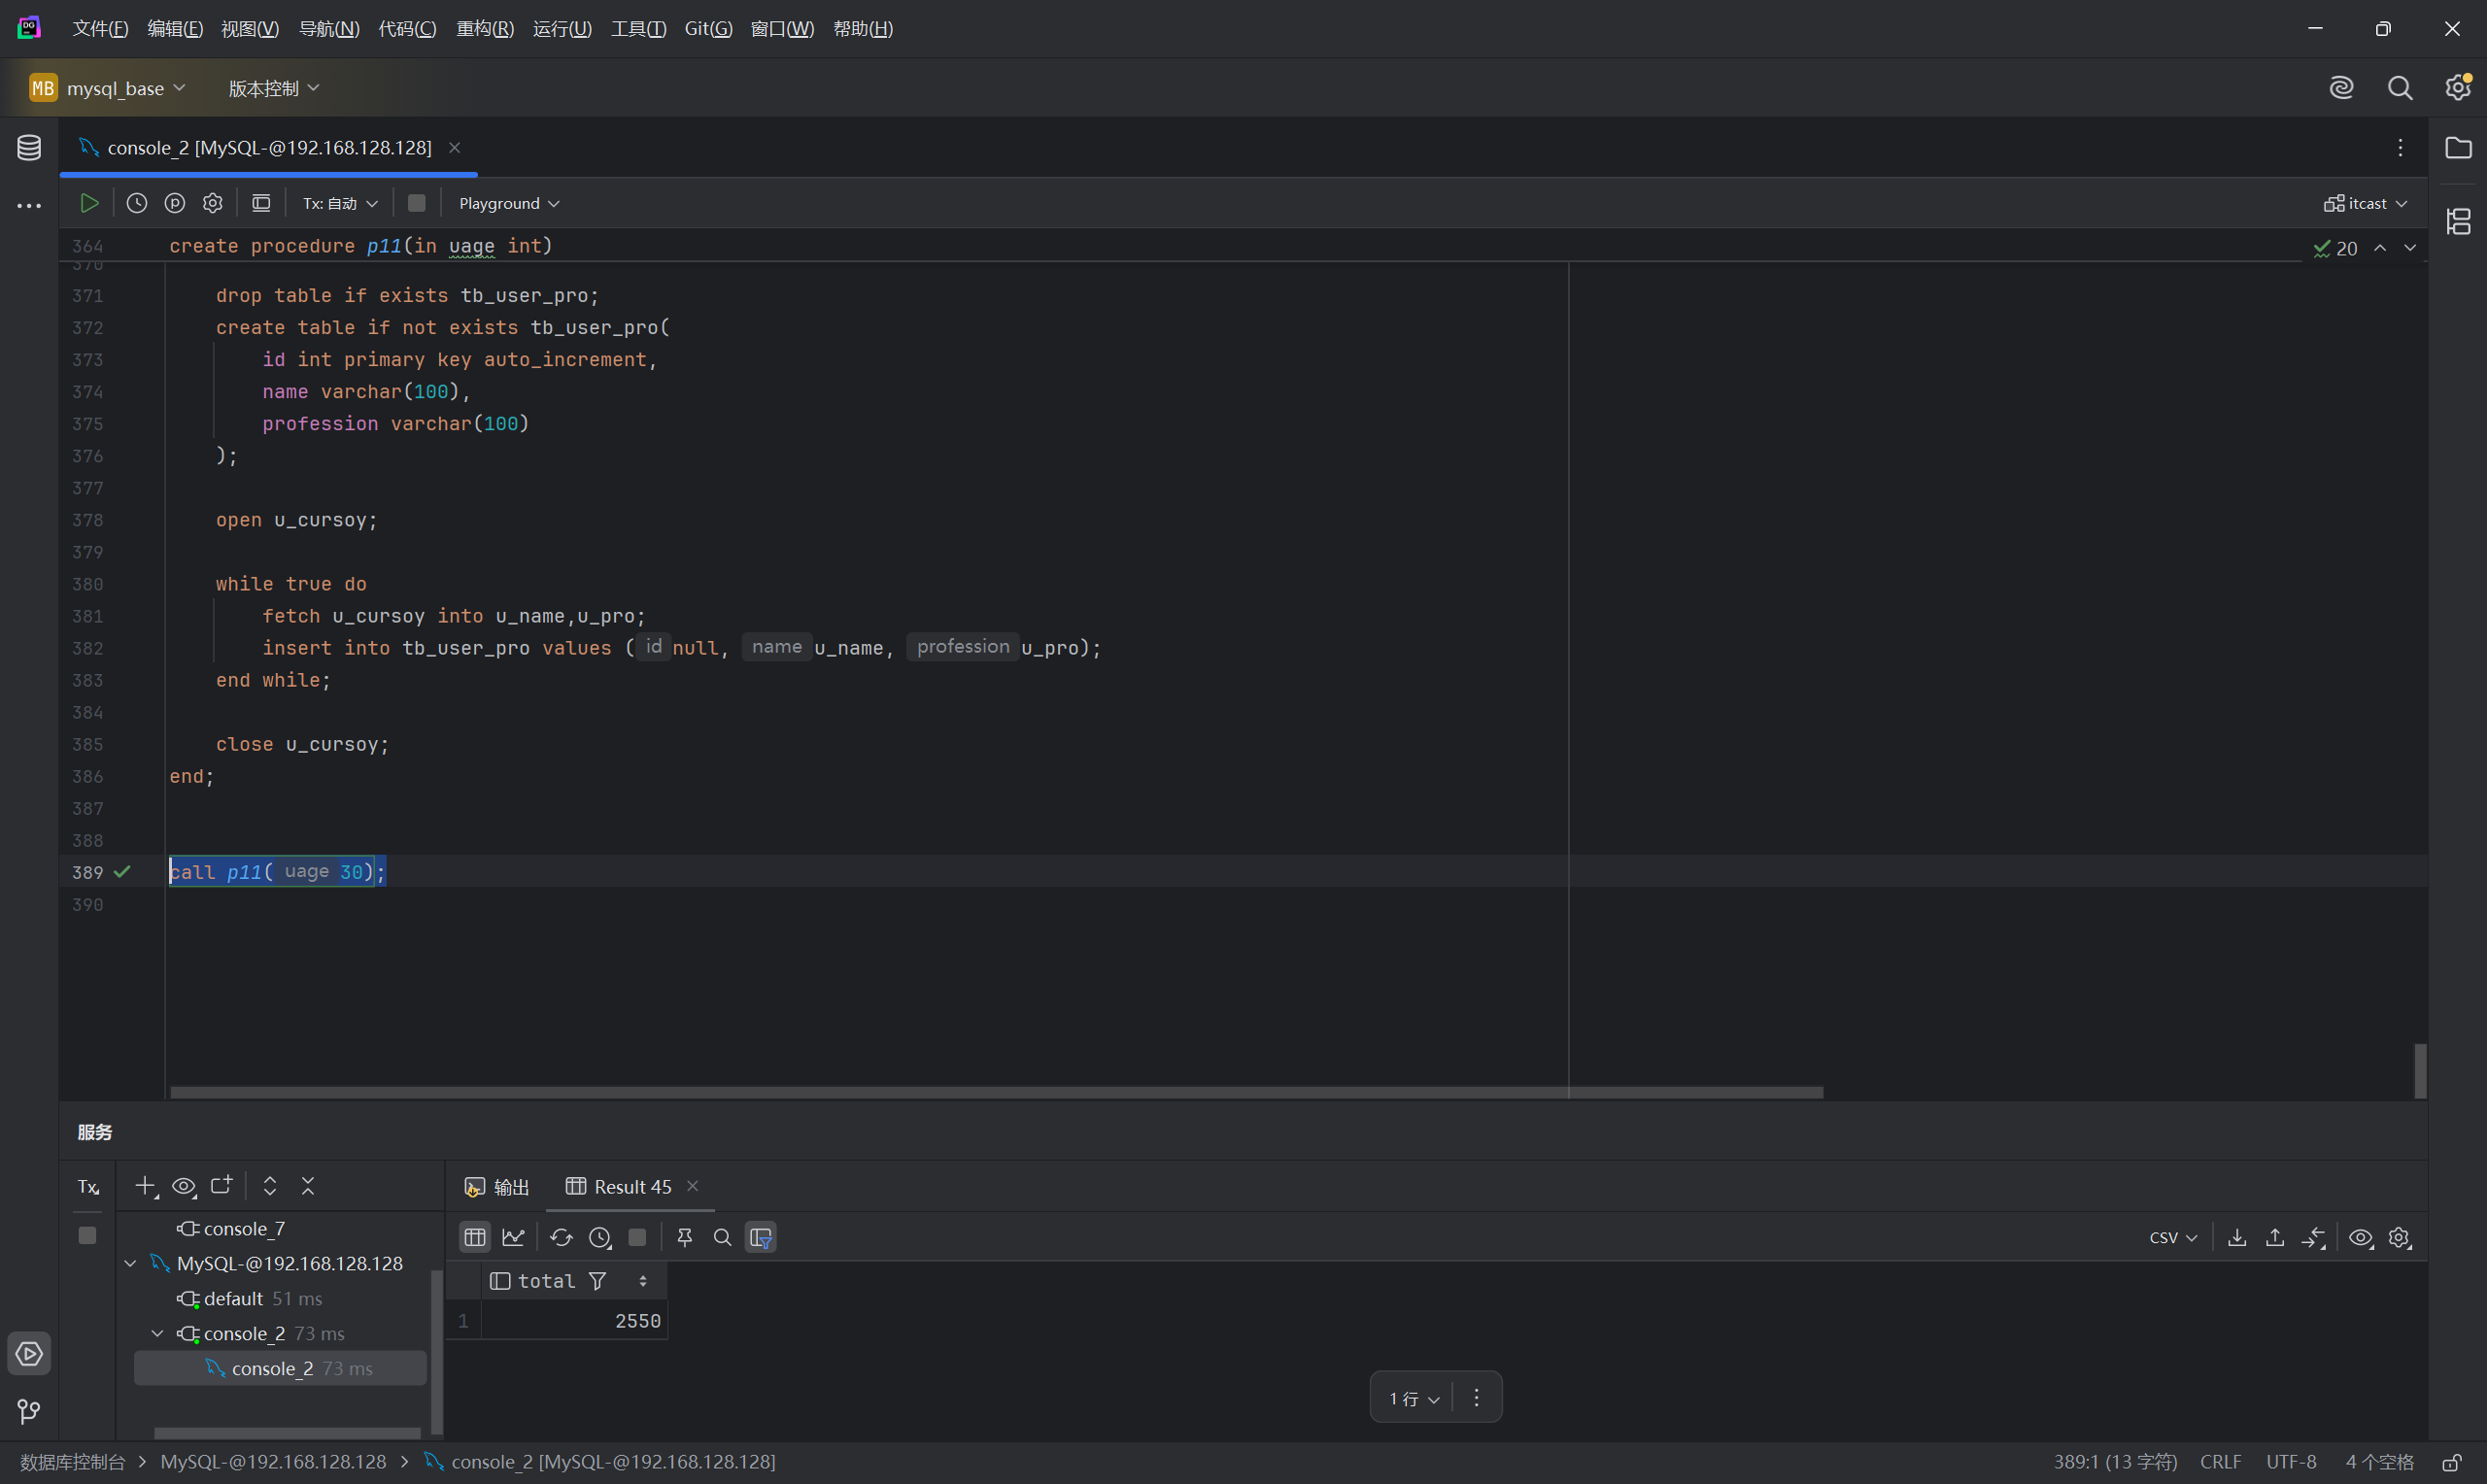Open the 运行(U) menu

pyautogui.click(x=562, y=28)
